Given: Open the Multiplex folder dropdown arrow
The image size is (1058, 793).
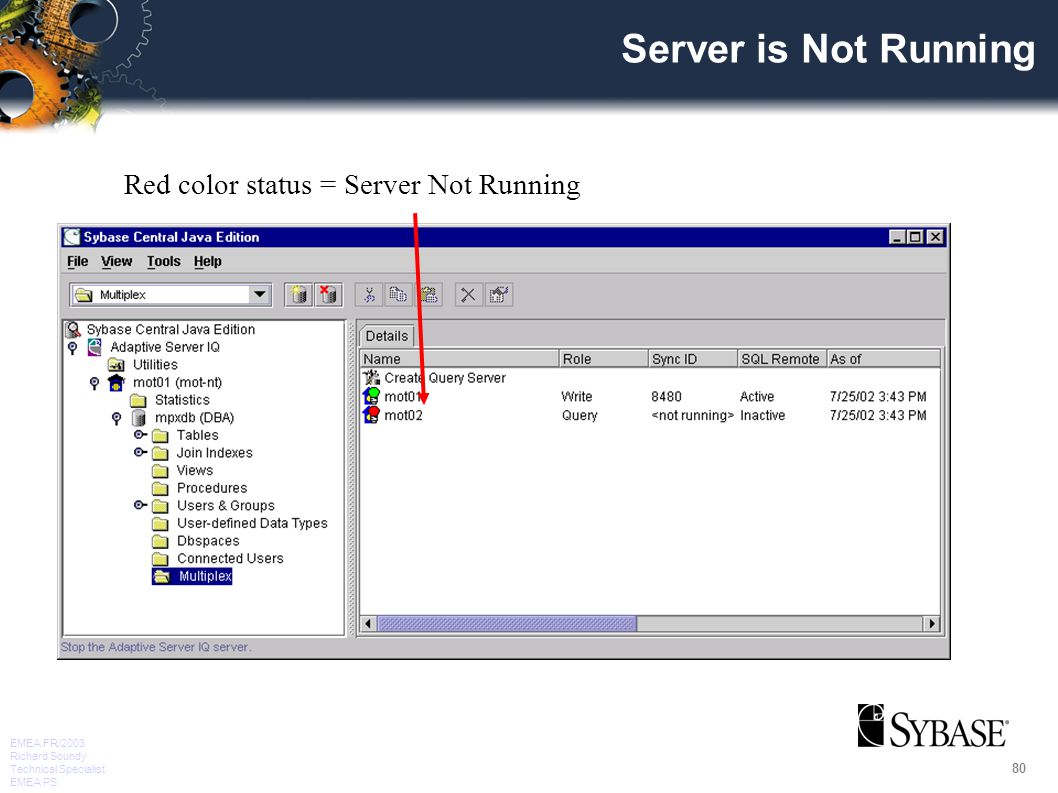Looking at the screenshot, I should (x=260, y=295).
